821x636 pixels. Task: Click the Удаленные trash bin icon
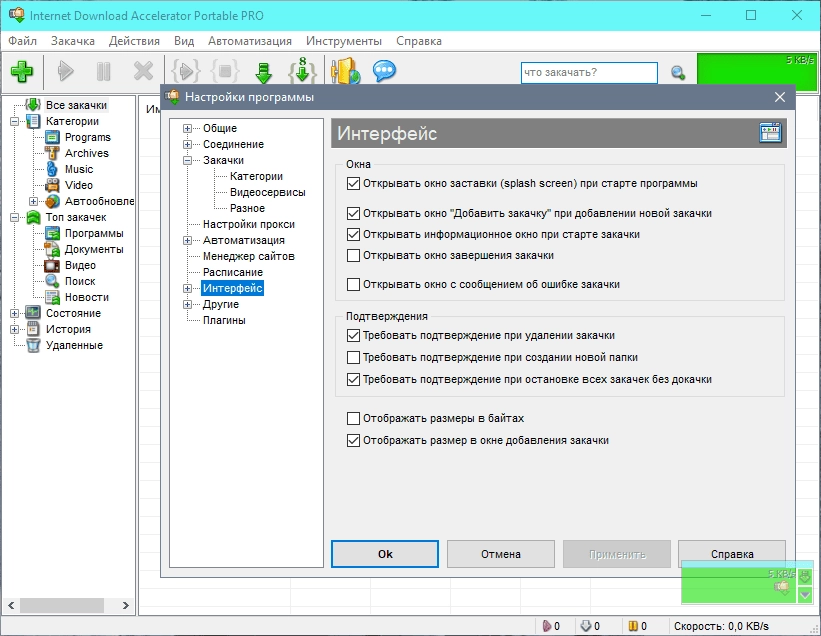(x=33, y=345)
